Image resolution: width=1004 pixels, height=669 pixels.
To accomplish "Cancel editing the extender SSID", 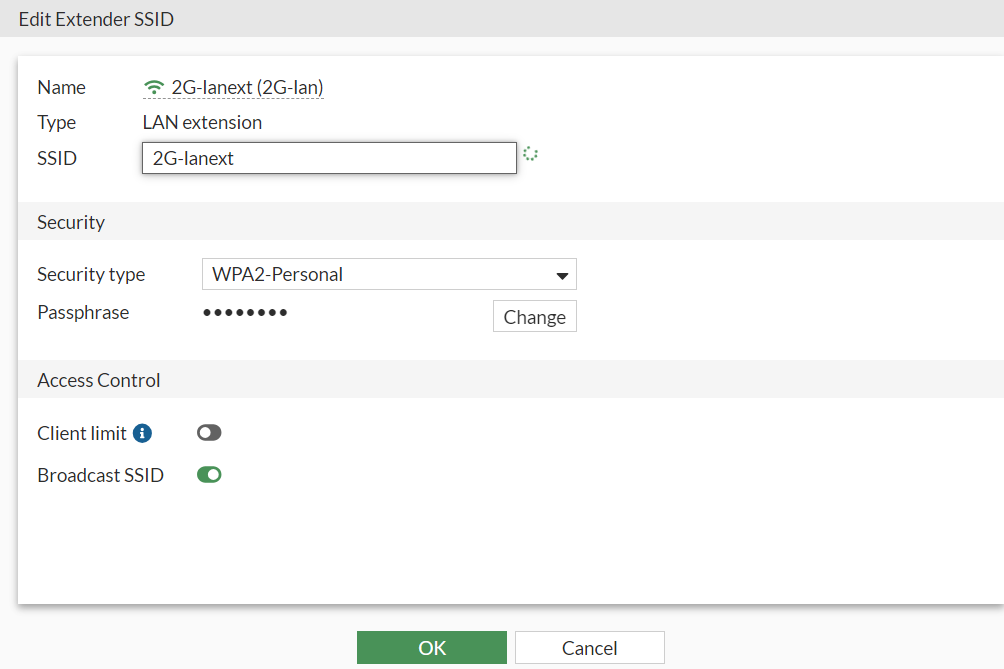I will [x=589, y=647].
